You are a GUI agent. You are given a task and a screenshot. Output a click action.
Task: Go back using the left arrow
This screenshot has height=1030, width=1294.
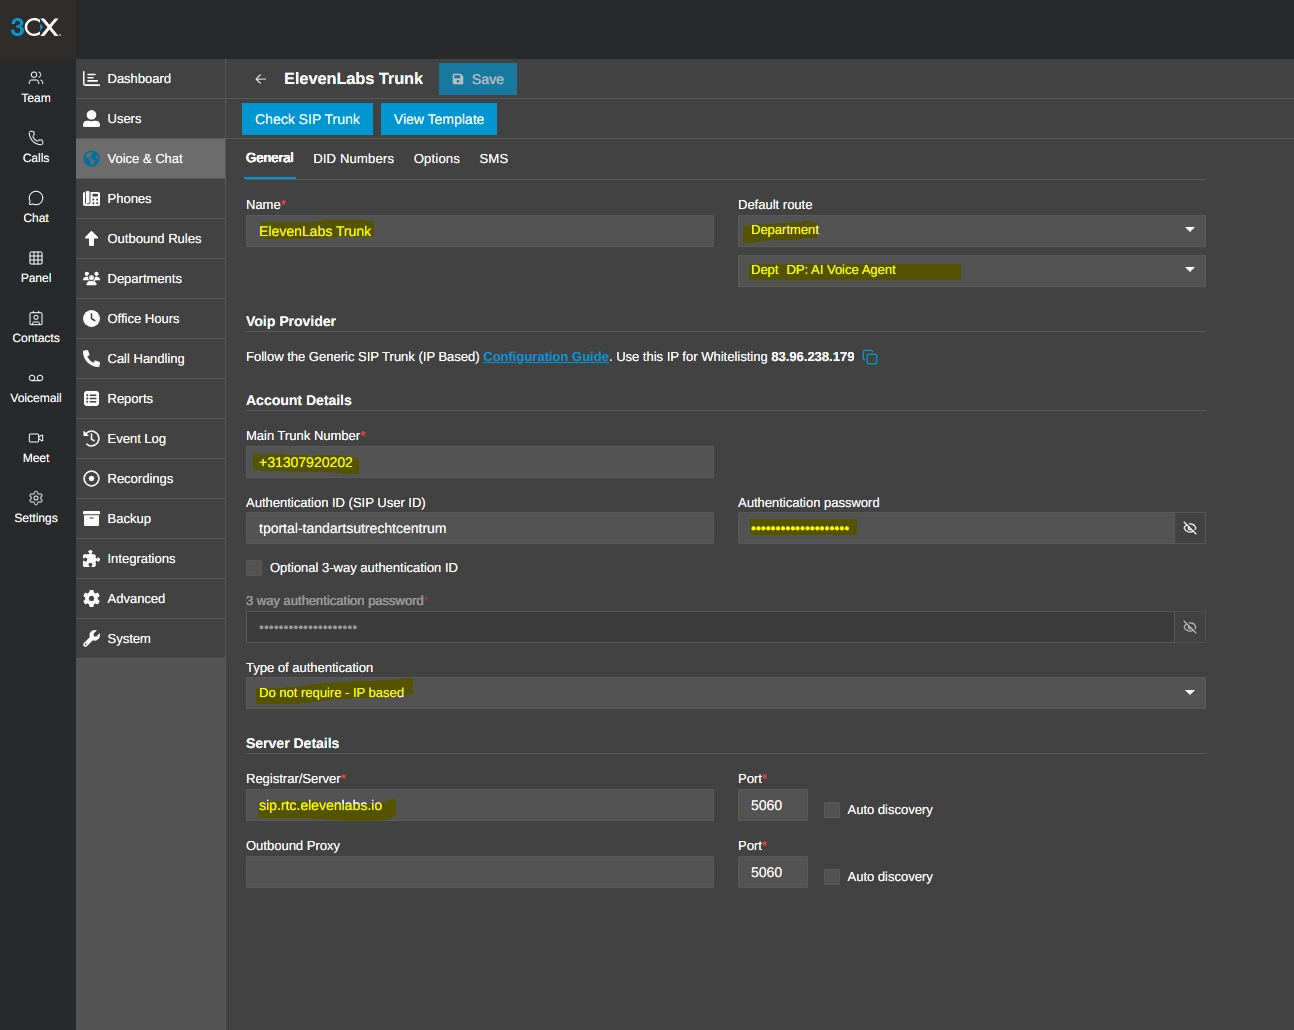[260, 79]
